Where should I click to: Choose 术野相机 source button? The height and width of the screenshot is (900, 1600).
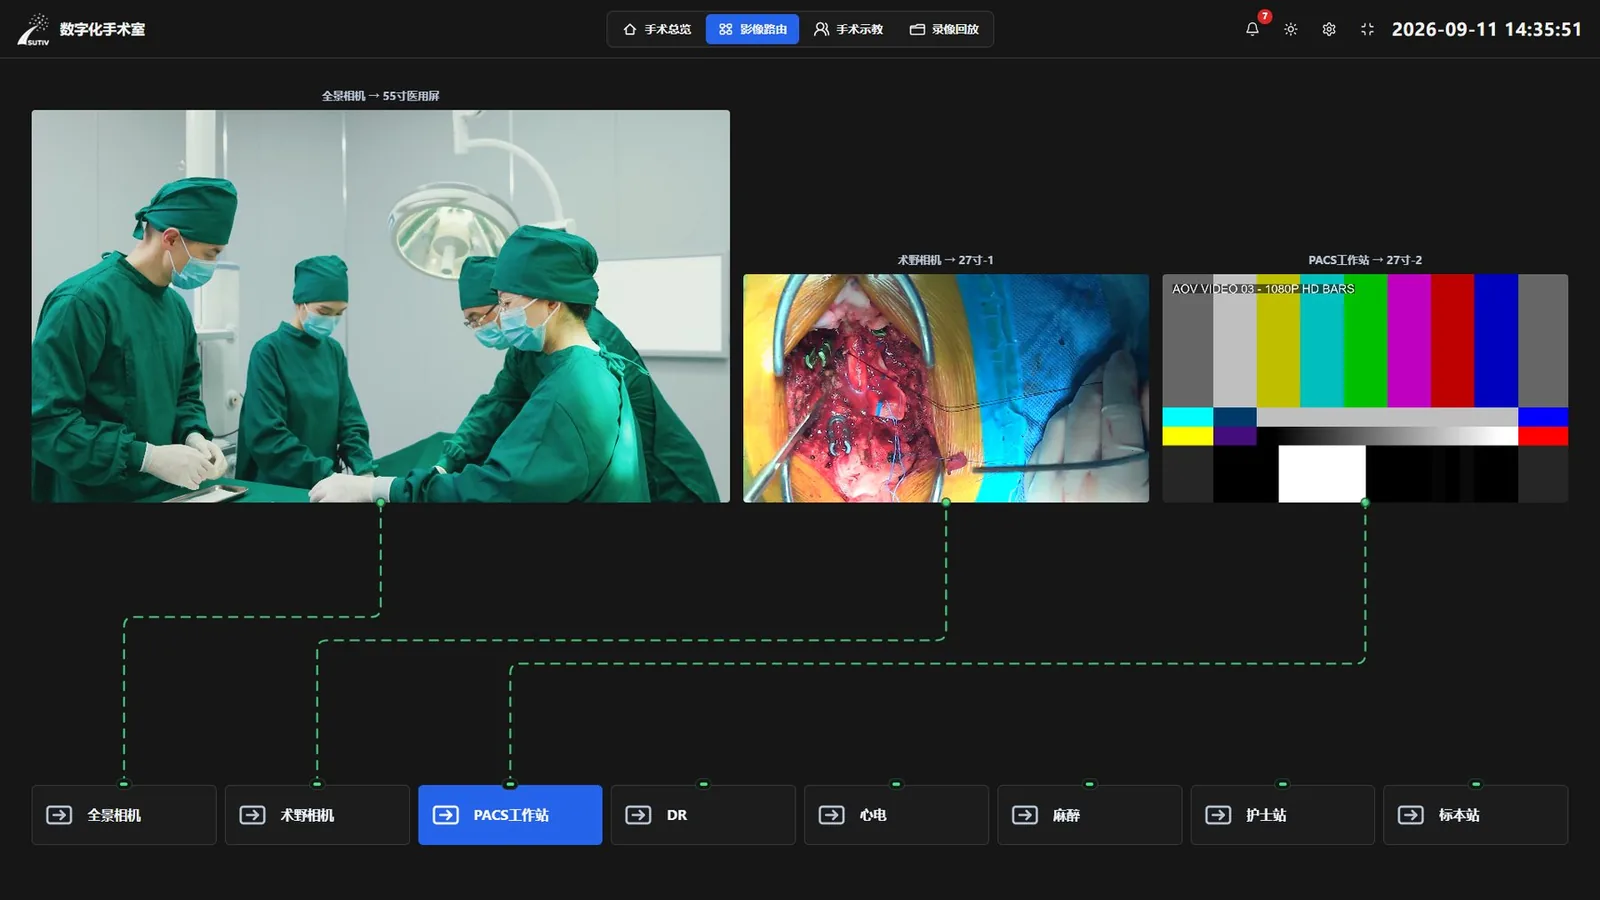tap(317, 815)
